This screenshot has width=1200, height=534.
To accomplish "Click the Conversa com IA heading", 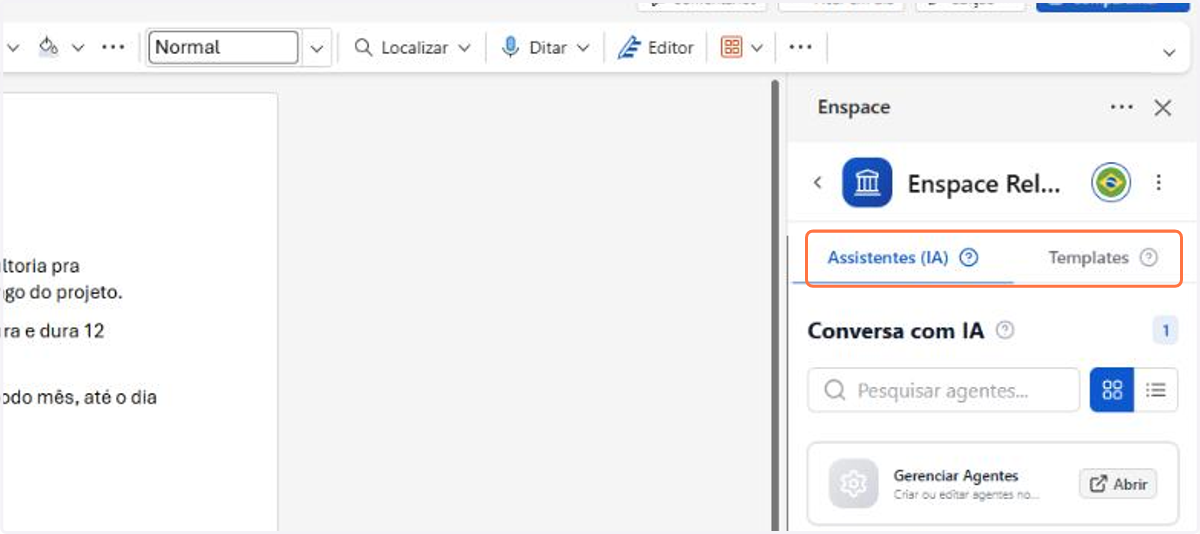I will click(x=896, y=331).
